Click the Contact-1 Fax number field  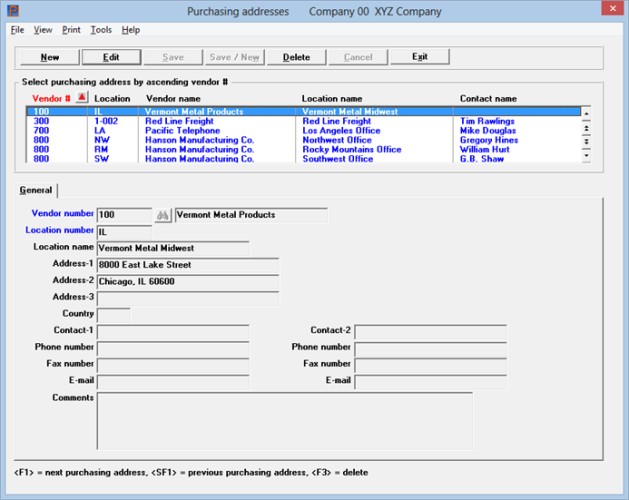pos(173,366)
